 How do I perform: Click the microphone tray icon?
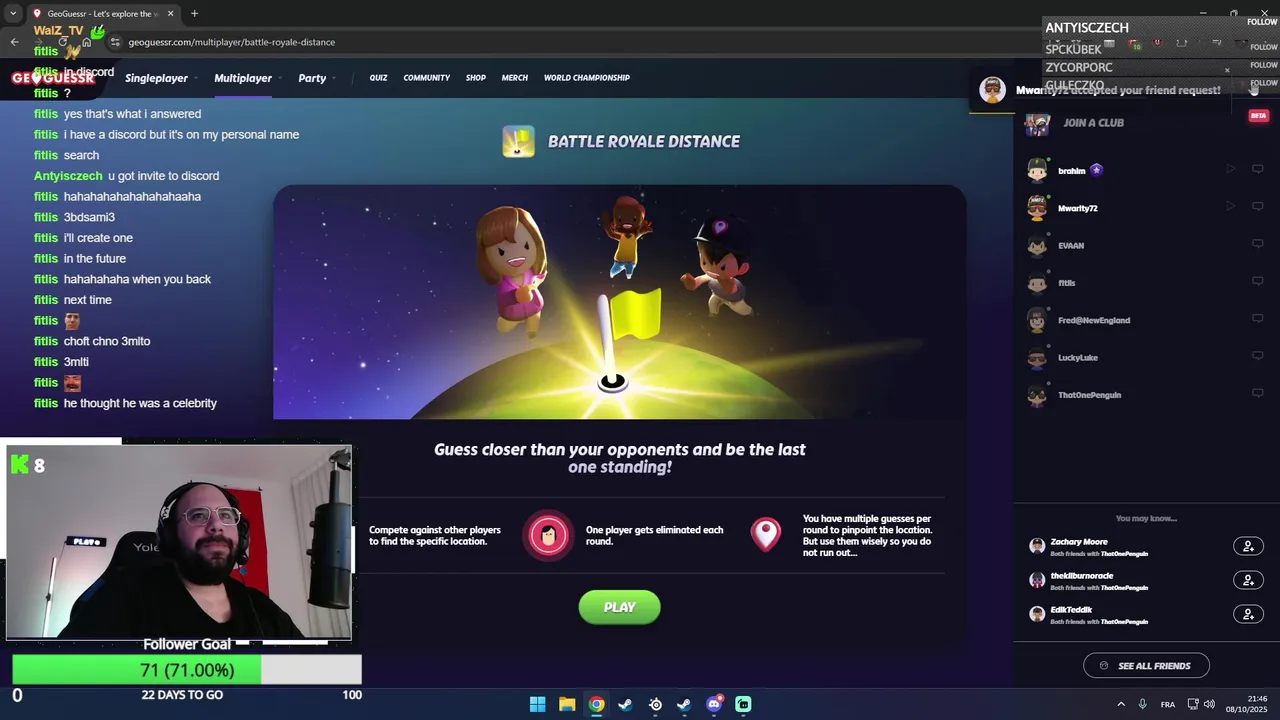[x=1142, y=704]
